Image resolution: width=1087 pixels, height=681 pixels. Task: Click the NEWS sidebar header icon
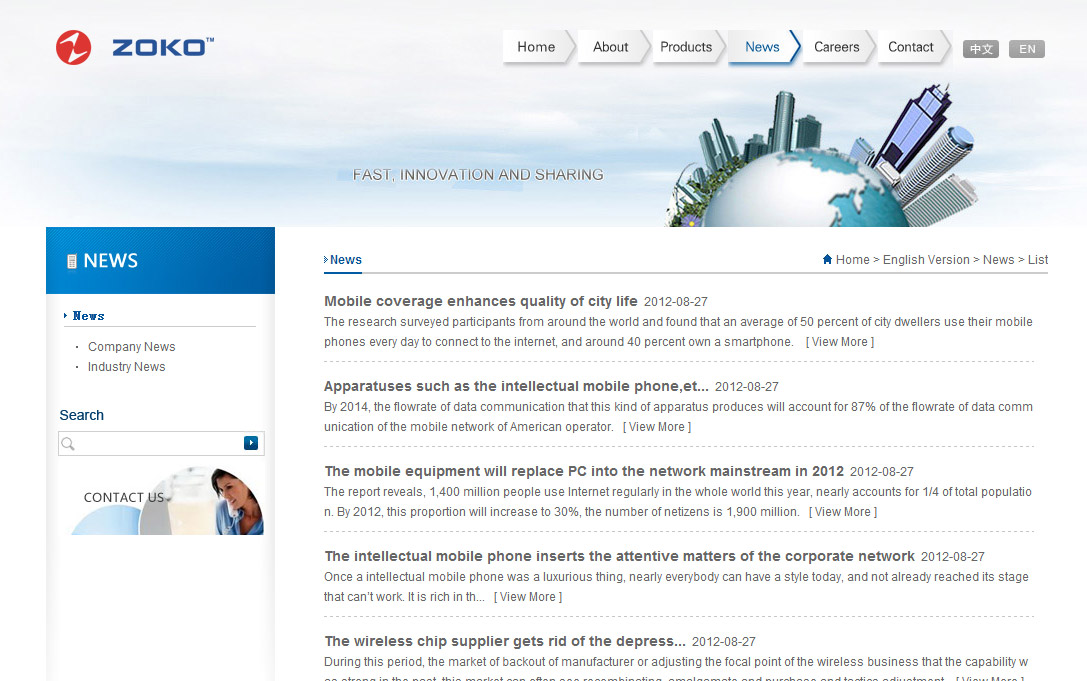coord(71,261)
